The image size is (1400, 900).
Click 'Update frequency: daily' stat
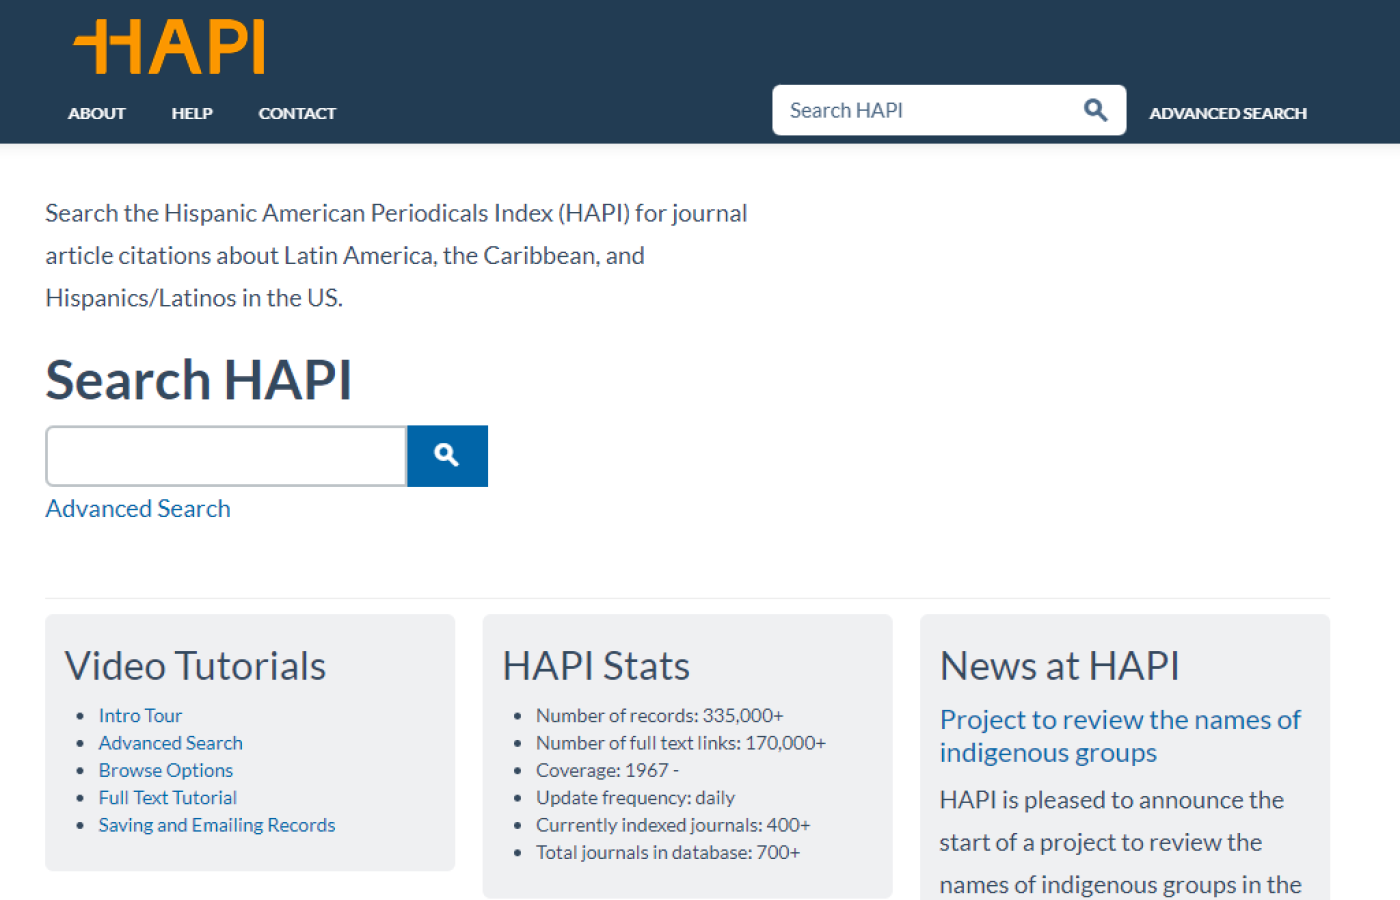coord(635,797)
